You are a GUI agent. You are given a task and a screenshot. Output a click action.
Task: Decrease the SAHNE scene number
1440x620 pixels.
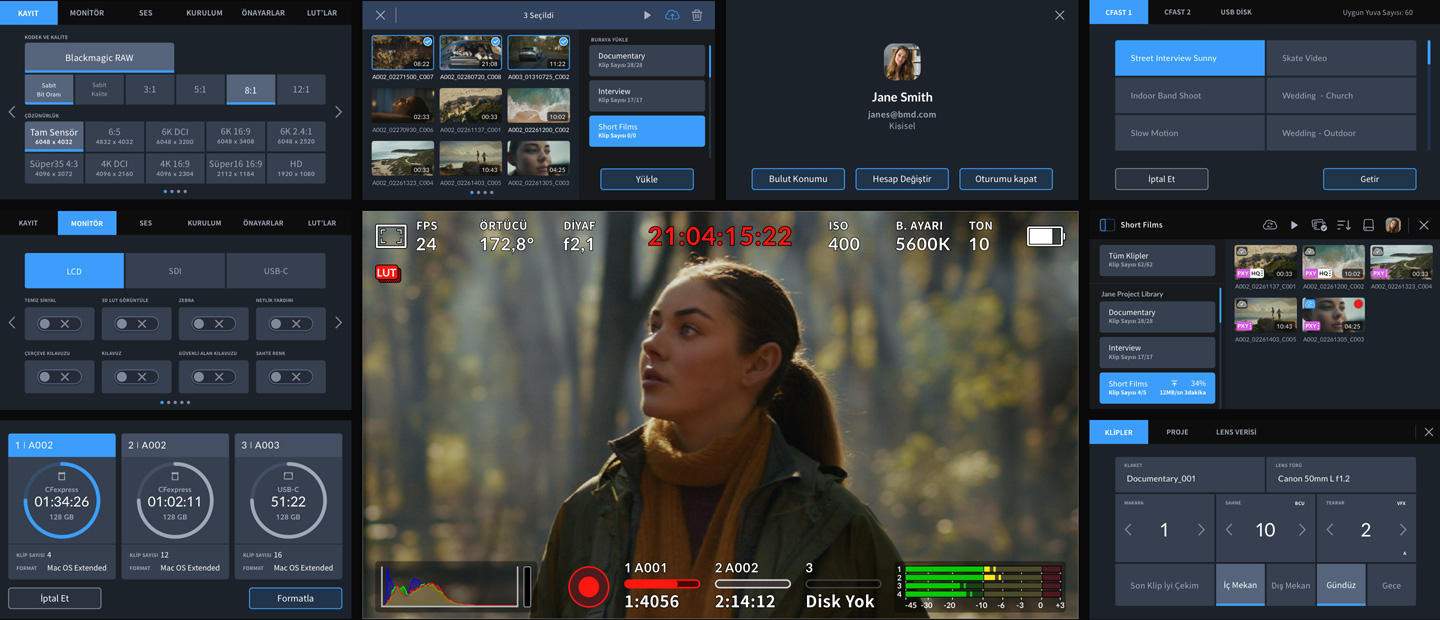point(1230,530)
